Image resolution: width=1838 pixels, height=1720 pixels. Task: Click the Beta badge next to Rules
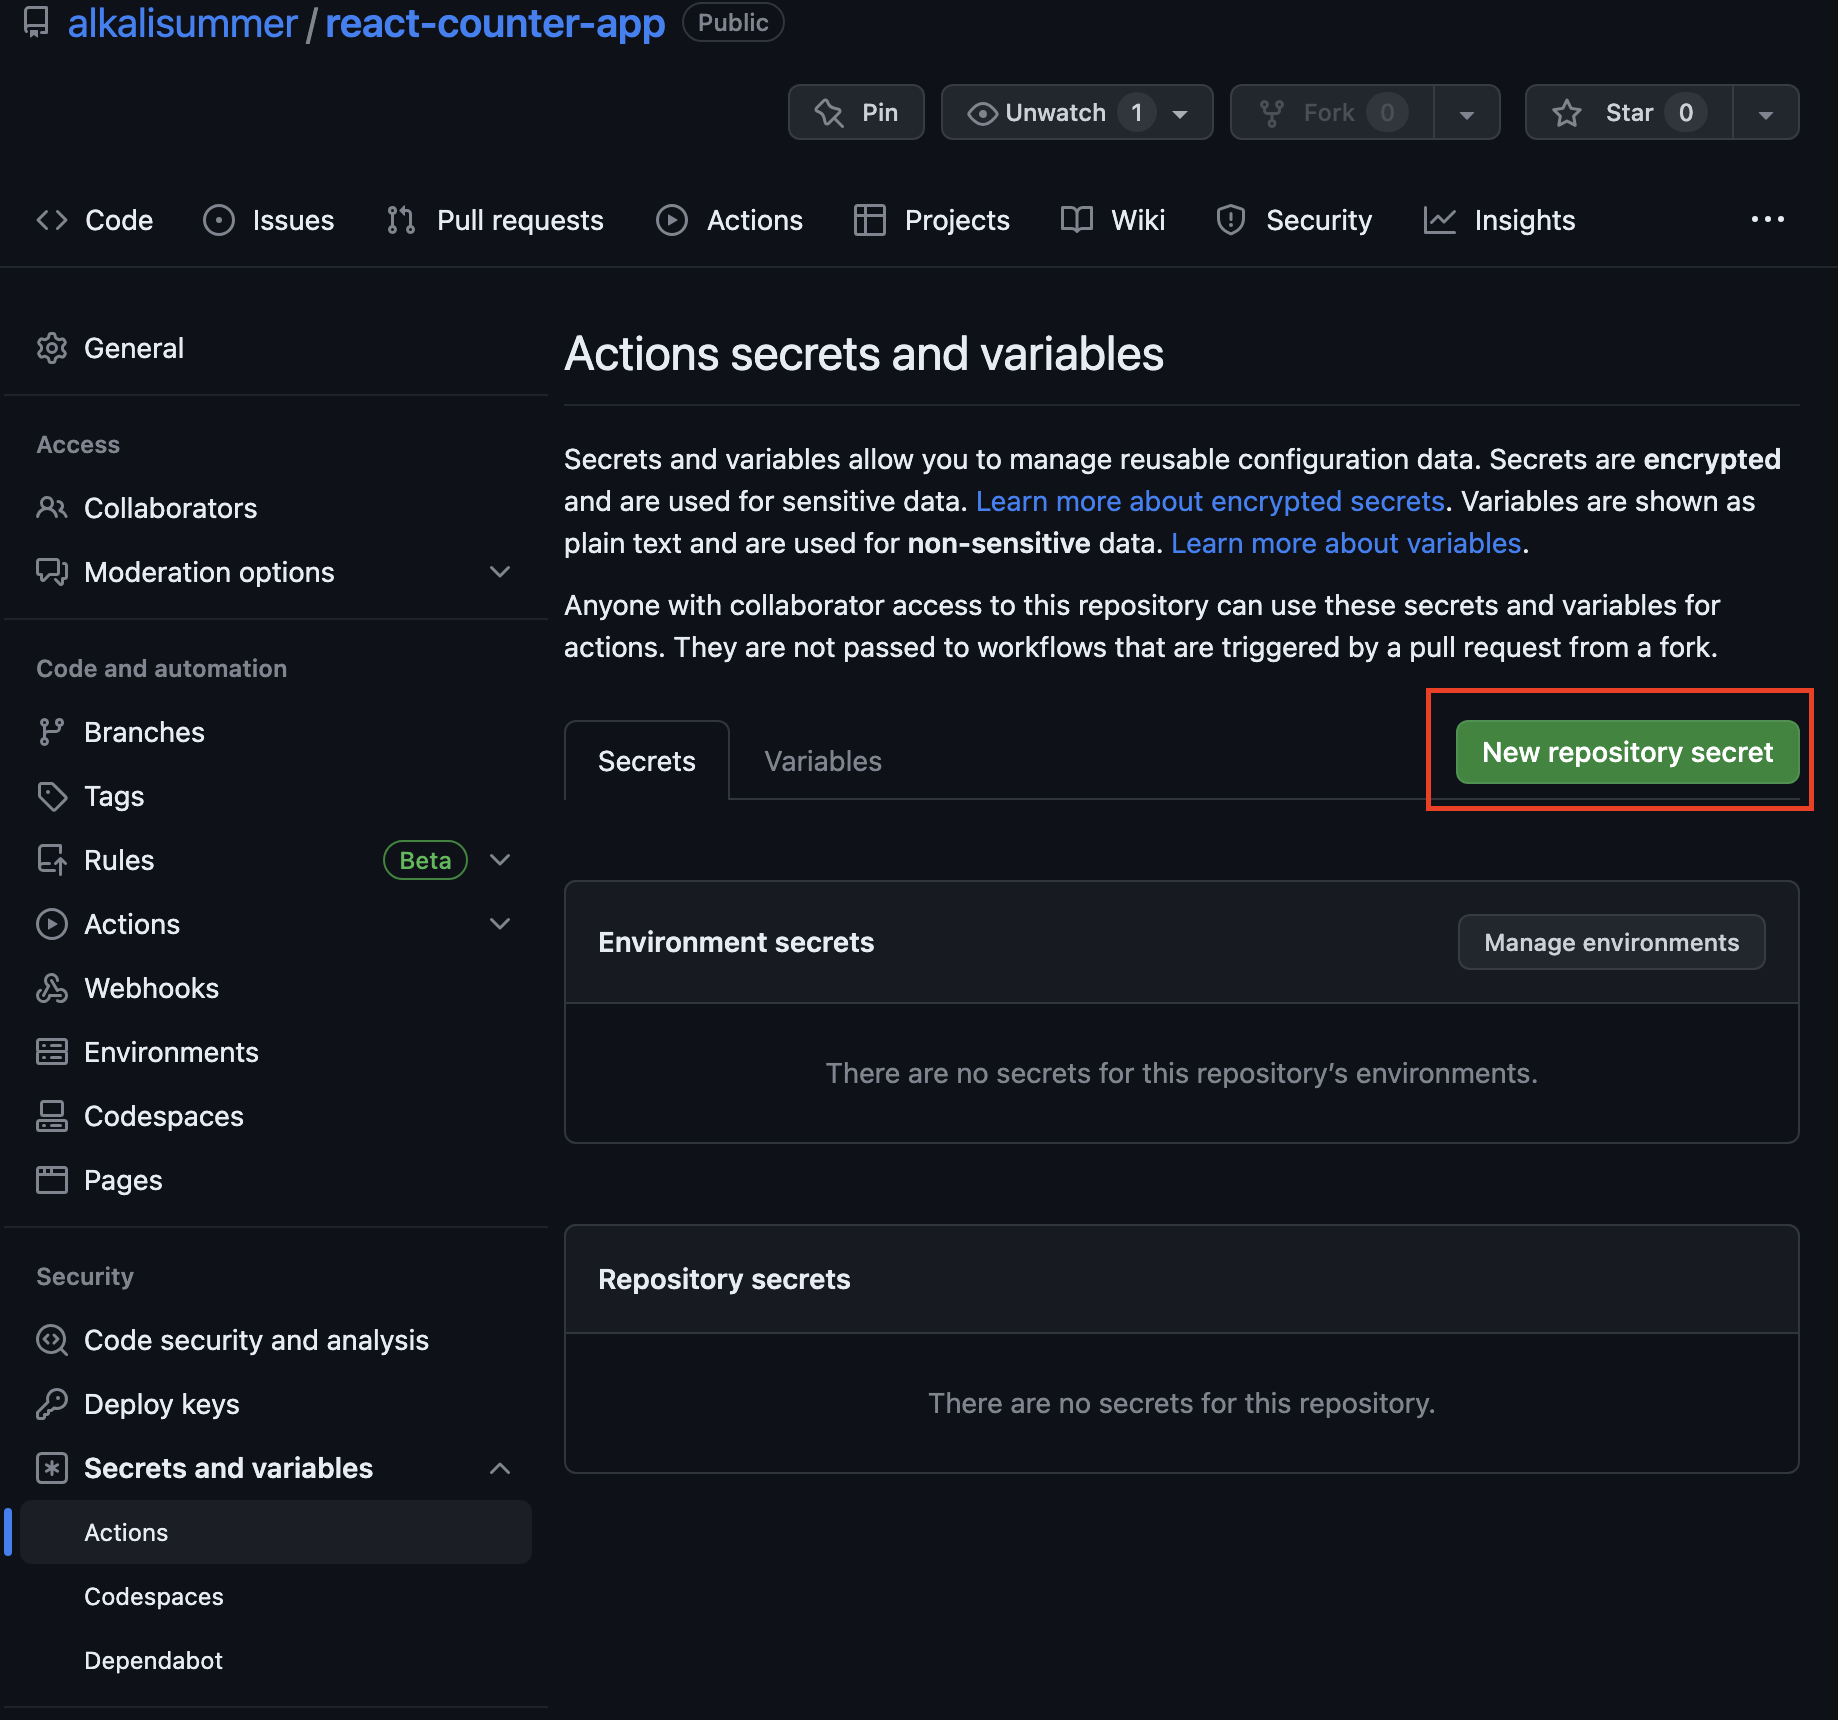[425, 860]
